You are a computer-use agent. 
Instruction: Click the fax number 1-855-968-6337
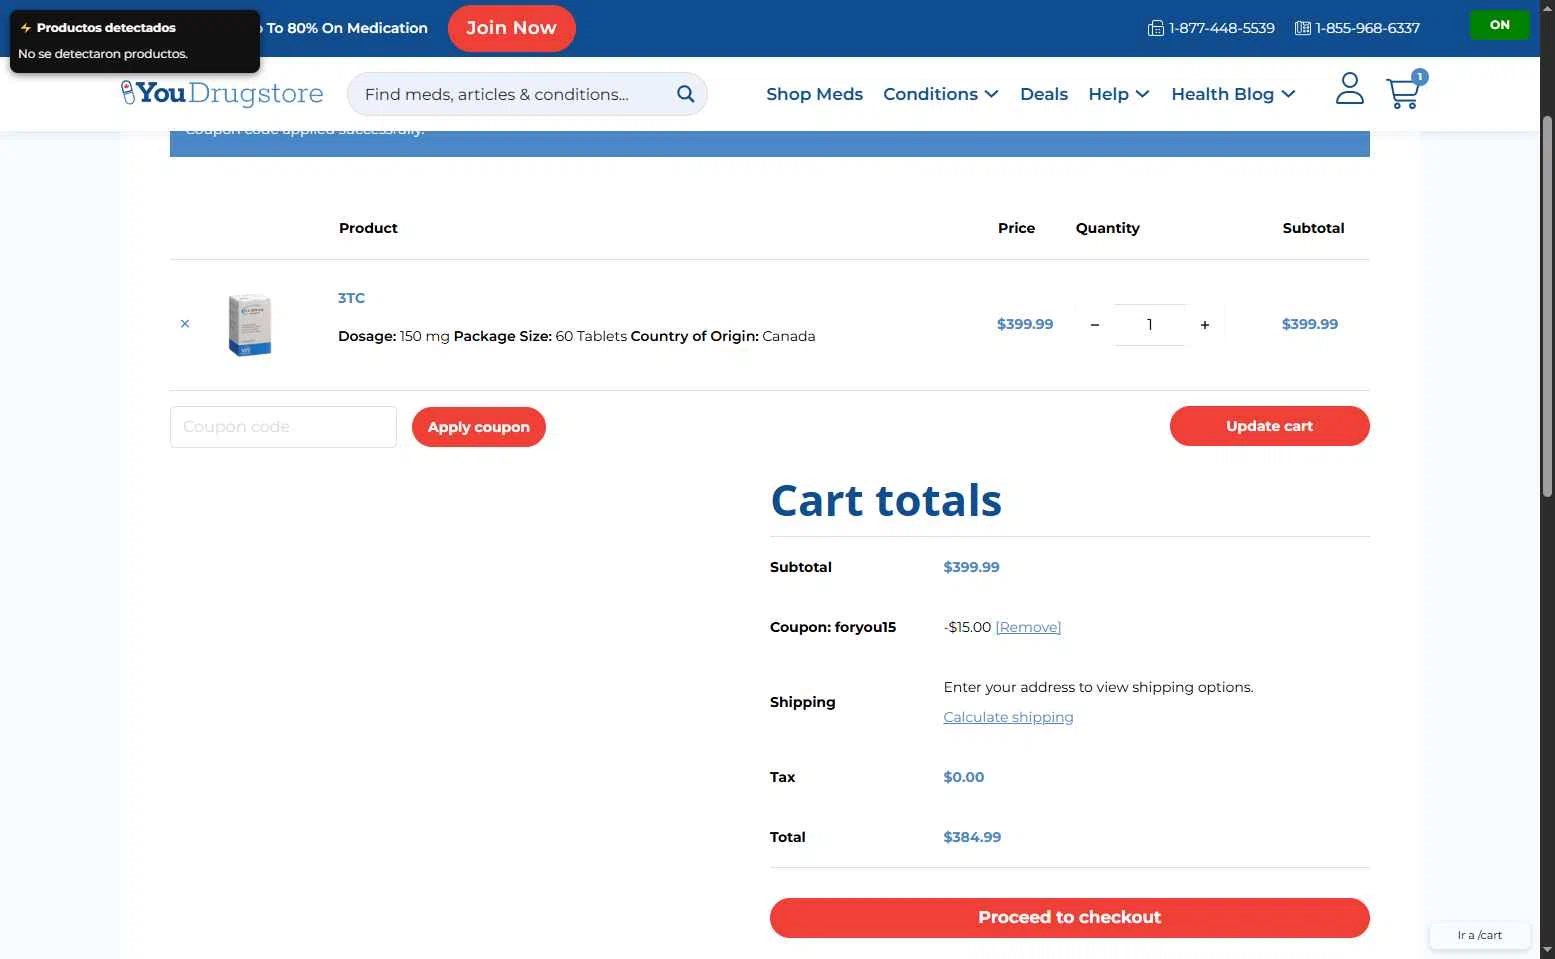click(x=1357, y=28)
